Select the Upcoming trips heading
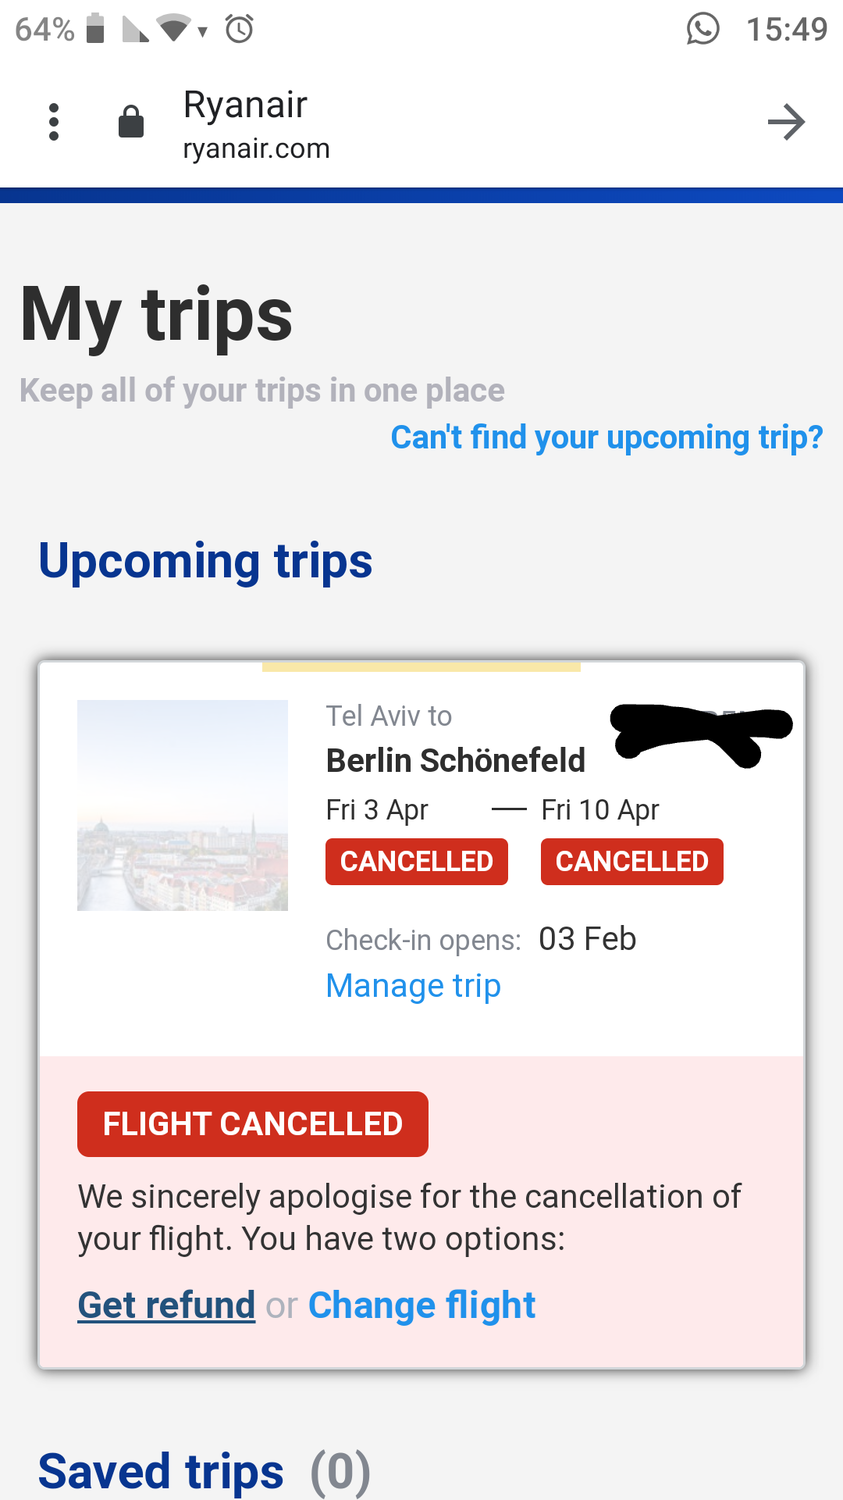Screen dimensions: 843x1500 click(x=205, y=561)
